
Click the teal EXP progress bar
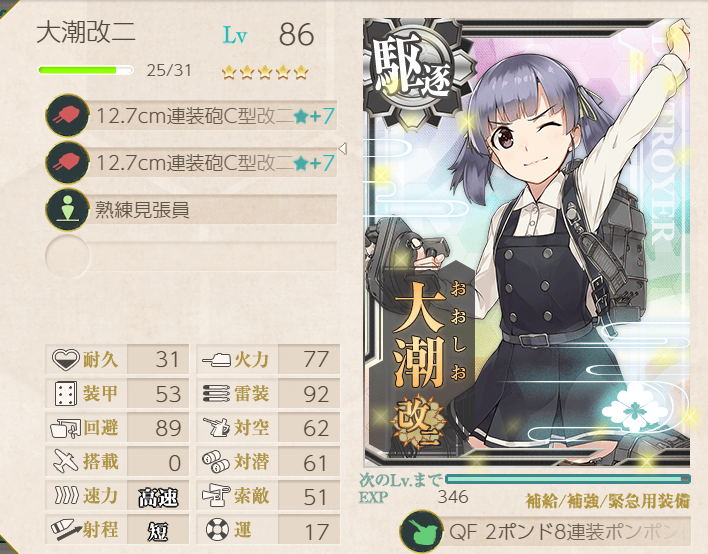coord(568,479)
